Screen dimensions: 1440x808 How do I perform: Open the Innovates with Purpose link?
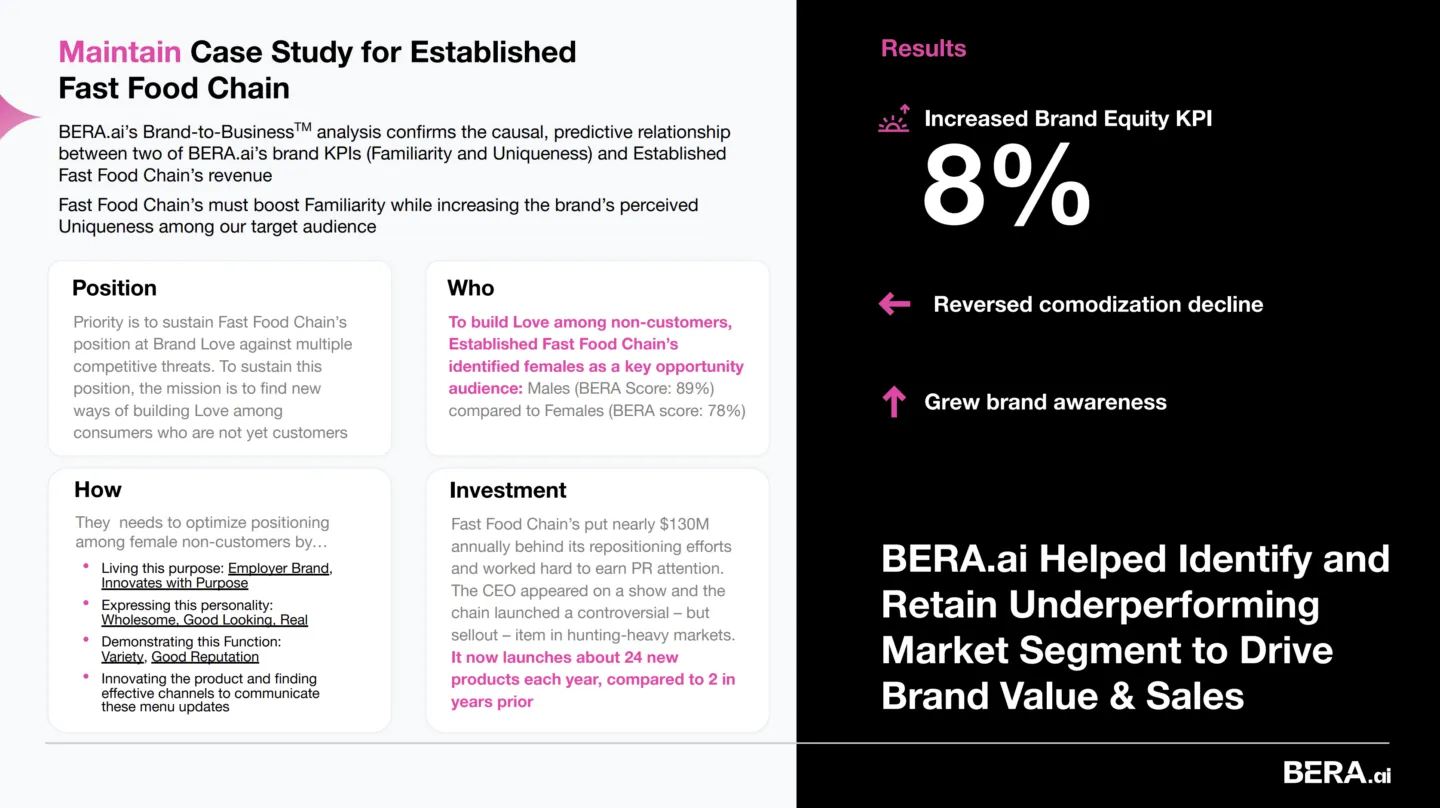[x=174, y=583]
